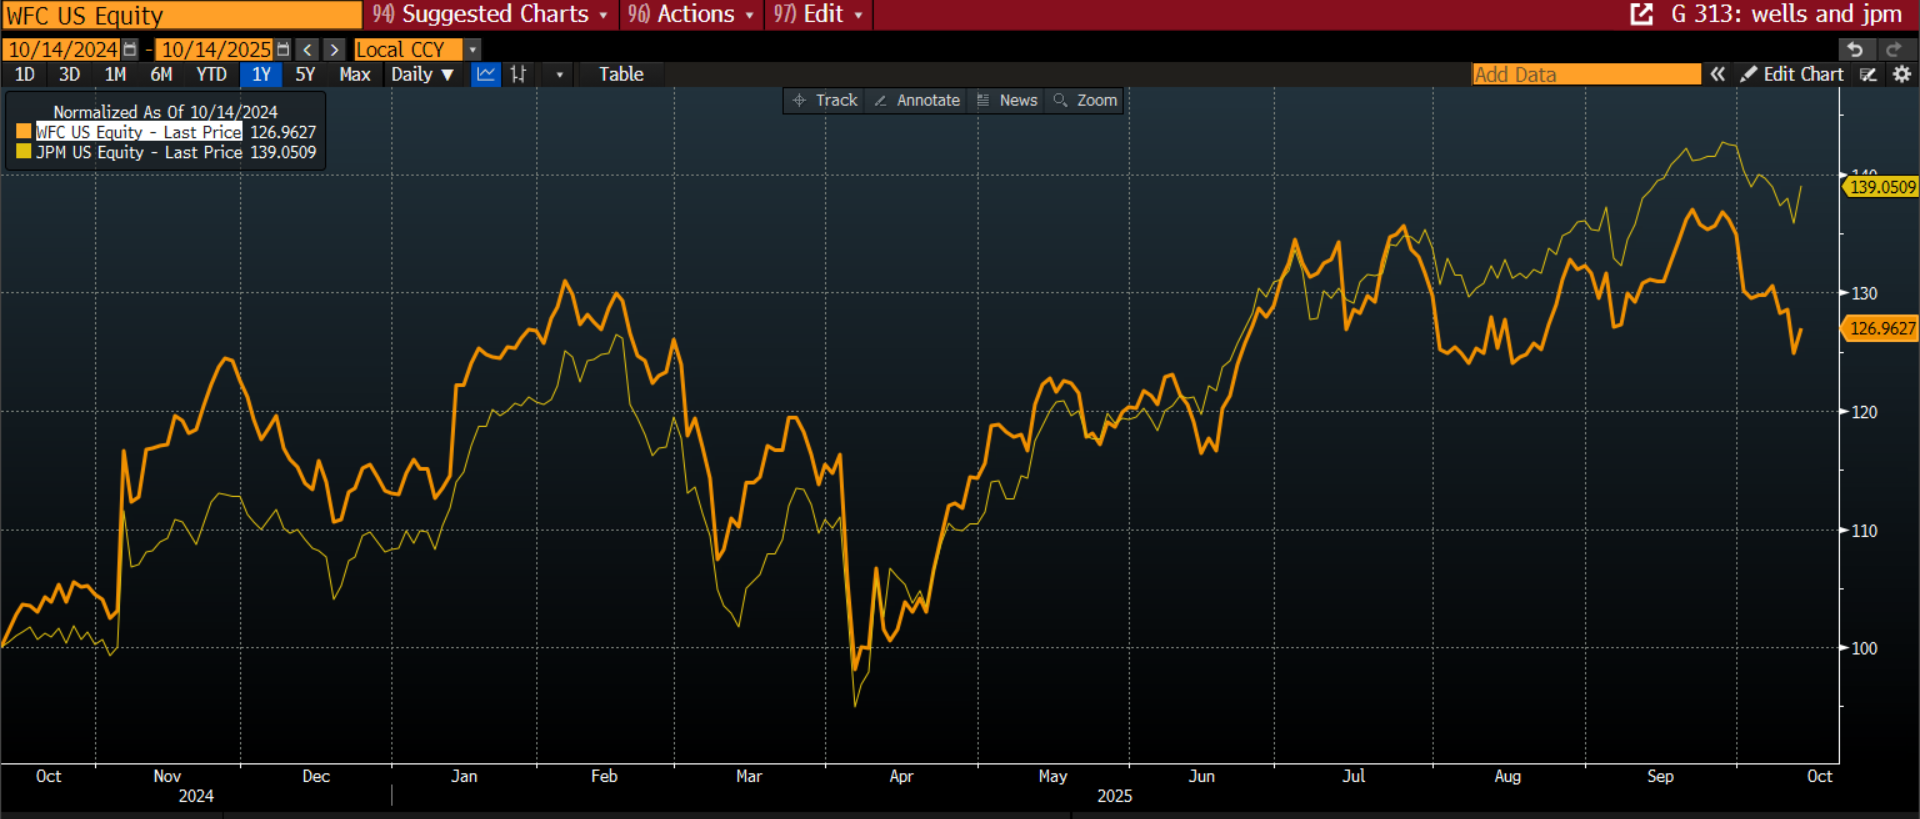1920x819 pixels.
Task: Click the pop-out window icon beside G 313
Action: click(x=1641, y=14)
